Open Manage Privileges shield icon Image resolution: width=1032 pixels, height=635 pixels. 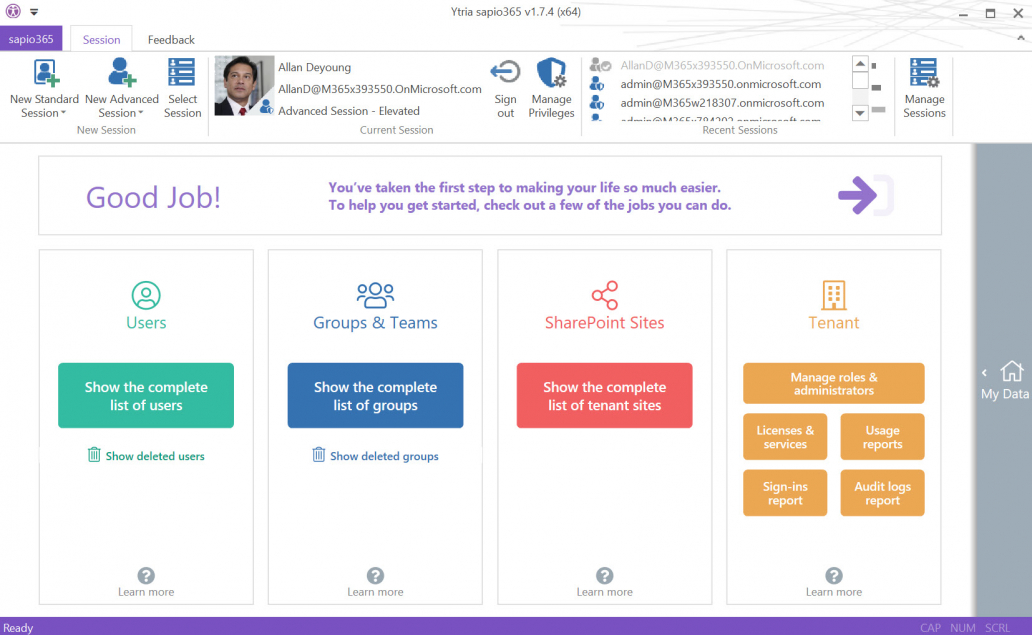552,72
